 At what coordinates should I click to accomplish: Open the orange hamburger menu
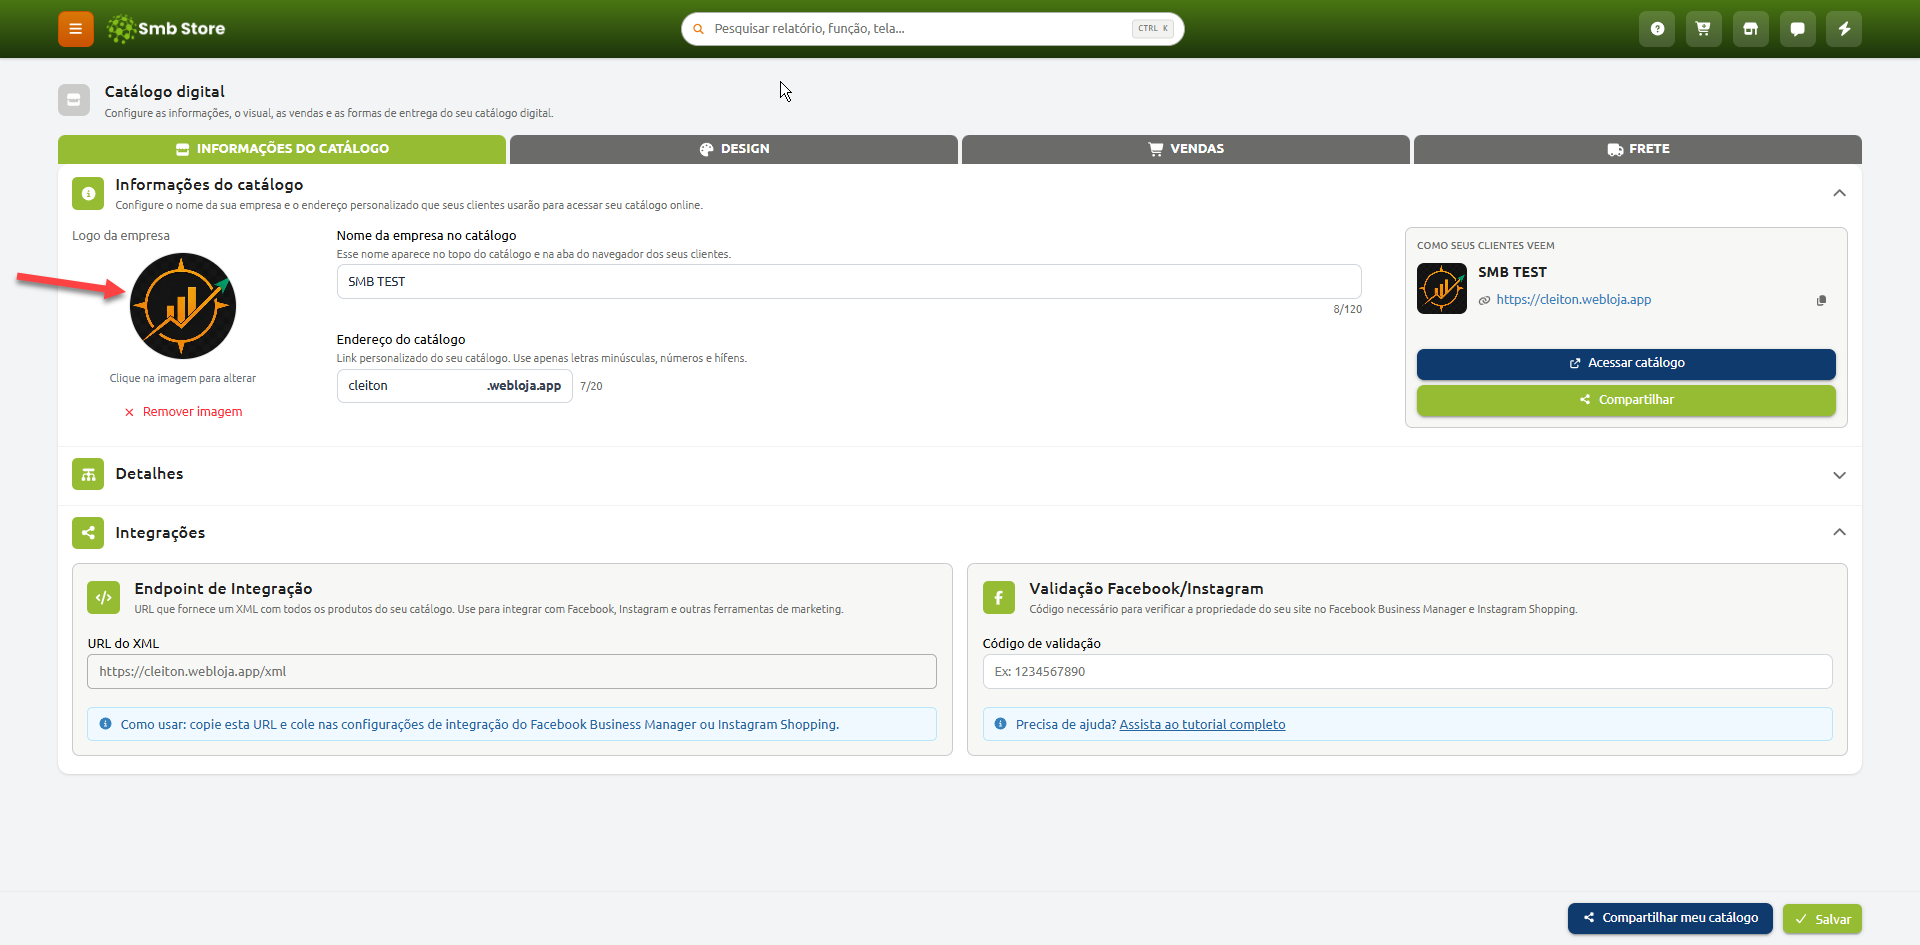(75, 29)
